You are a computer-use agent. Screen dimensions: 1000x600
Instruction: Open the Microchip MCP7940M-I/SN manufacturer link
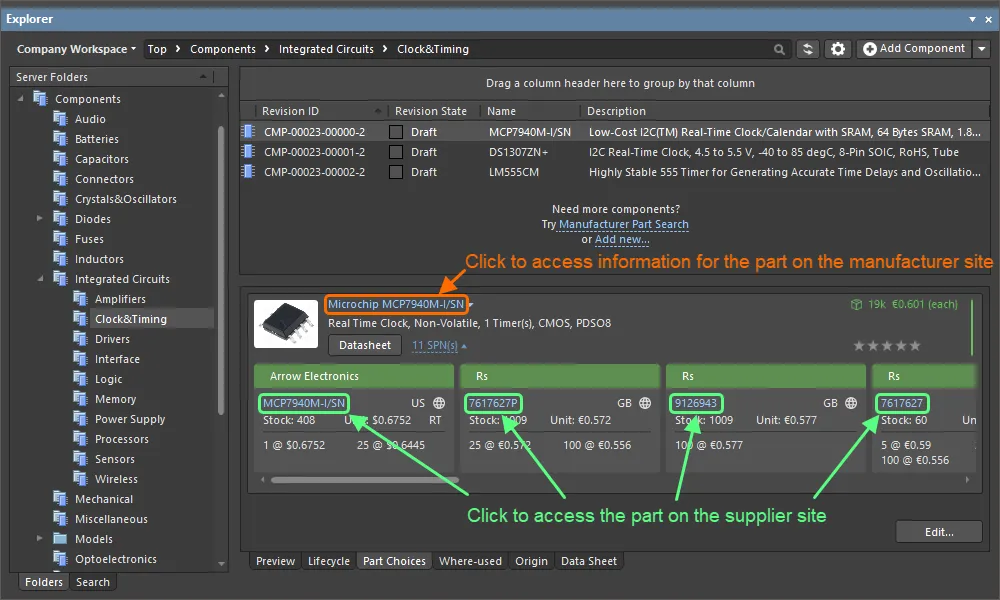(396, 304)
